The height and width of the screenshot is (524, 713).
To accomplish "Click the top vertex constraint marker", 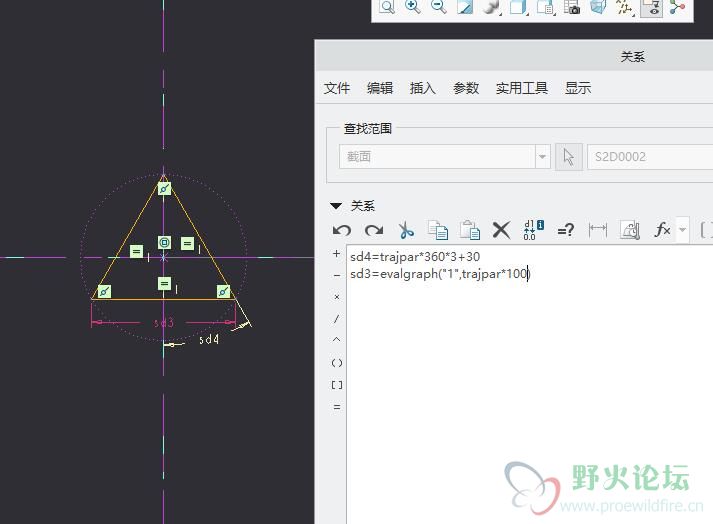I will click(x=164, y=188).
